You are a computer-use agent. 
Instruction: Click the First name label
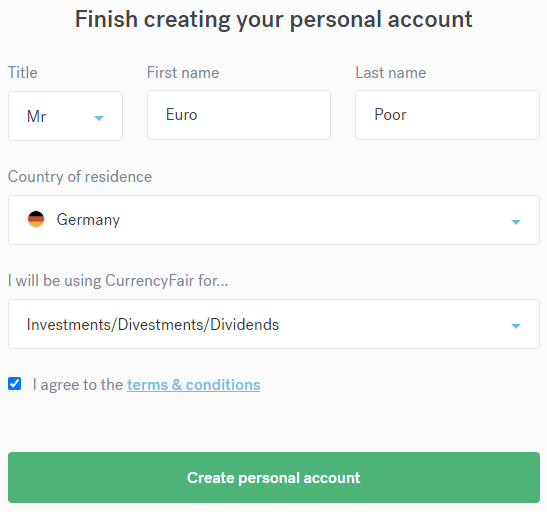coord(183,73)
